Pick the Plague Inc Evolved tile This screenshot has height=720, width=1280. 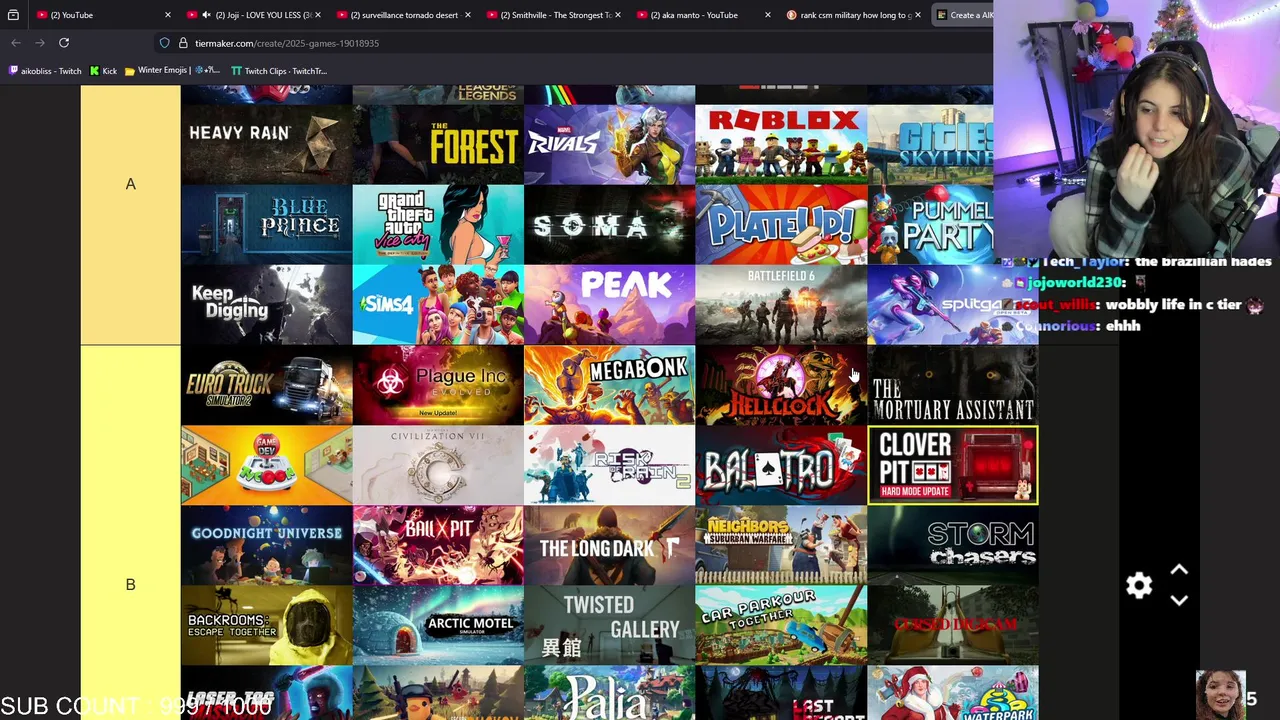tap(438, 385)
